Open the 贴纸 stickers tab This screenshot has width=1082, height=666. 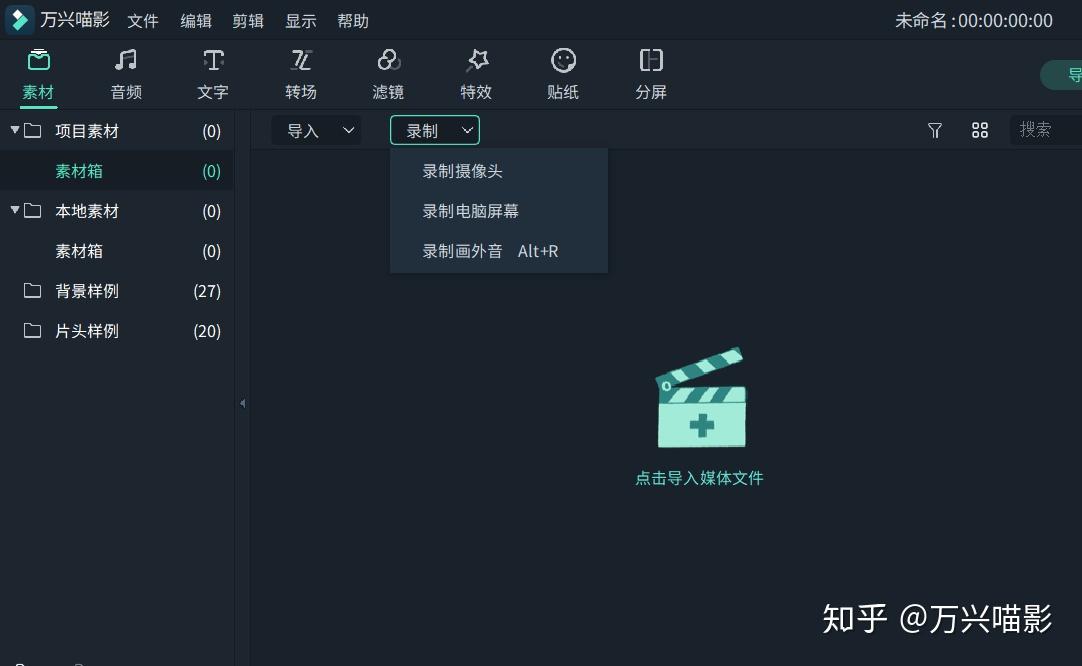(x=563, y=75)
